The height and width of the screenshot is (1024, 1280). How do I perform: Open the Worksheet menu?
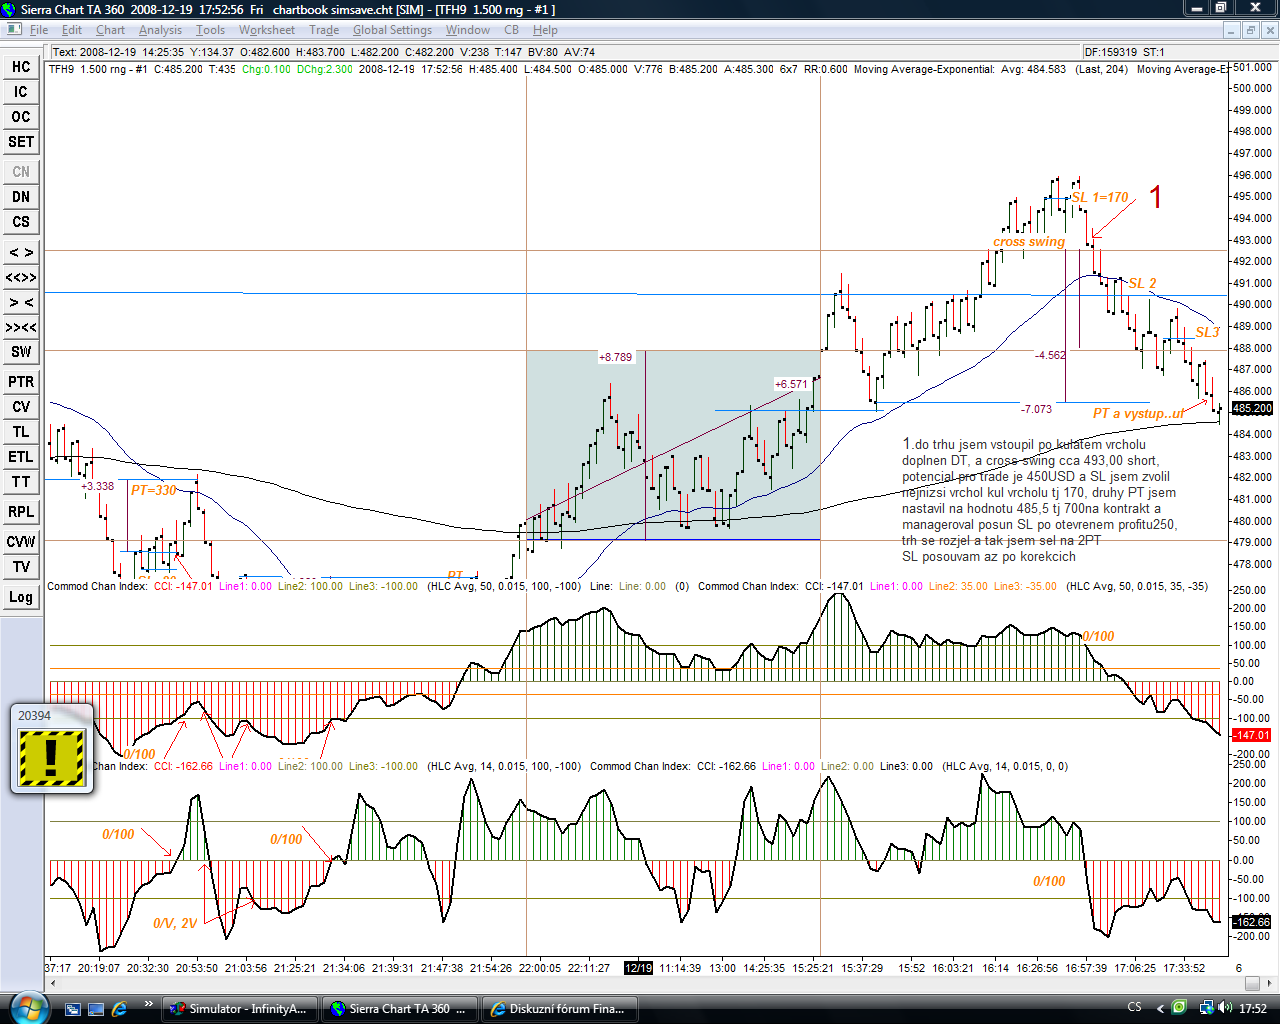point(267,30)
